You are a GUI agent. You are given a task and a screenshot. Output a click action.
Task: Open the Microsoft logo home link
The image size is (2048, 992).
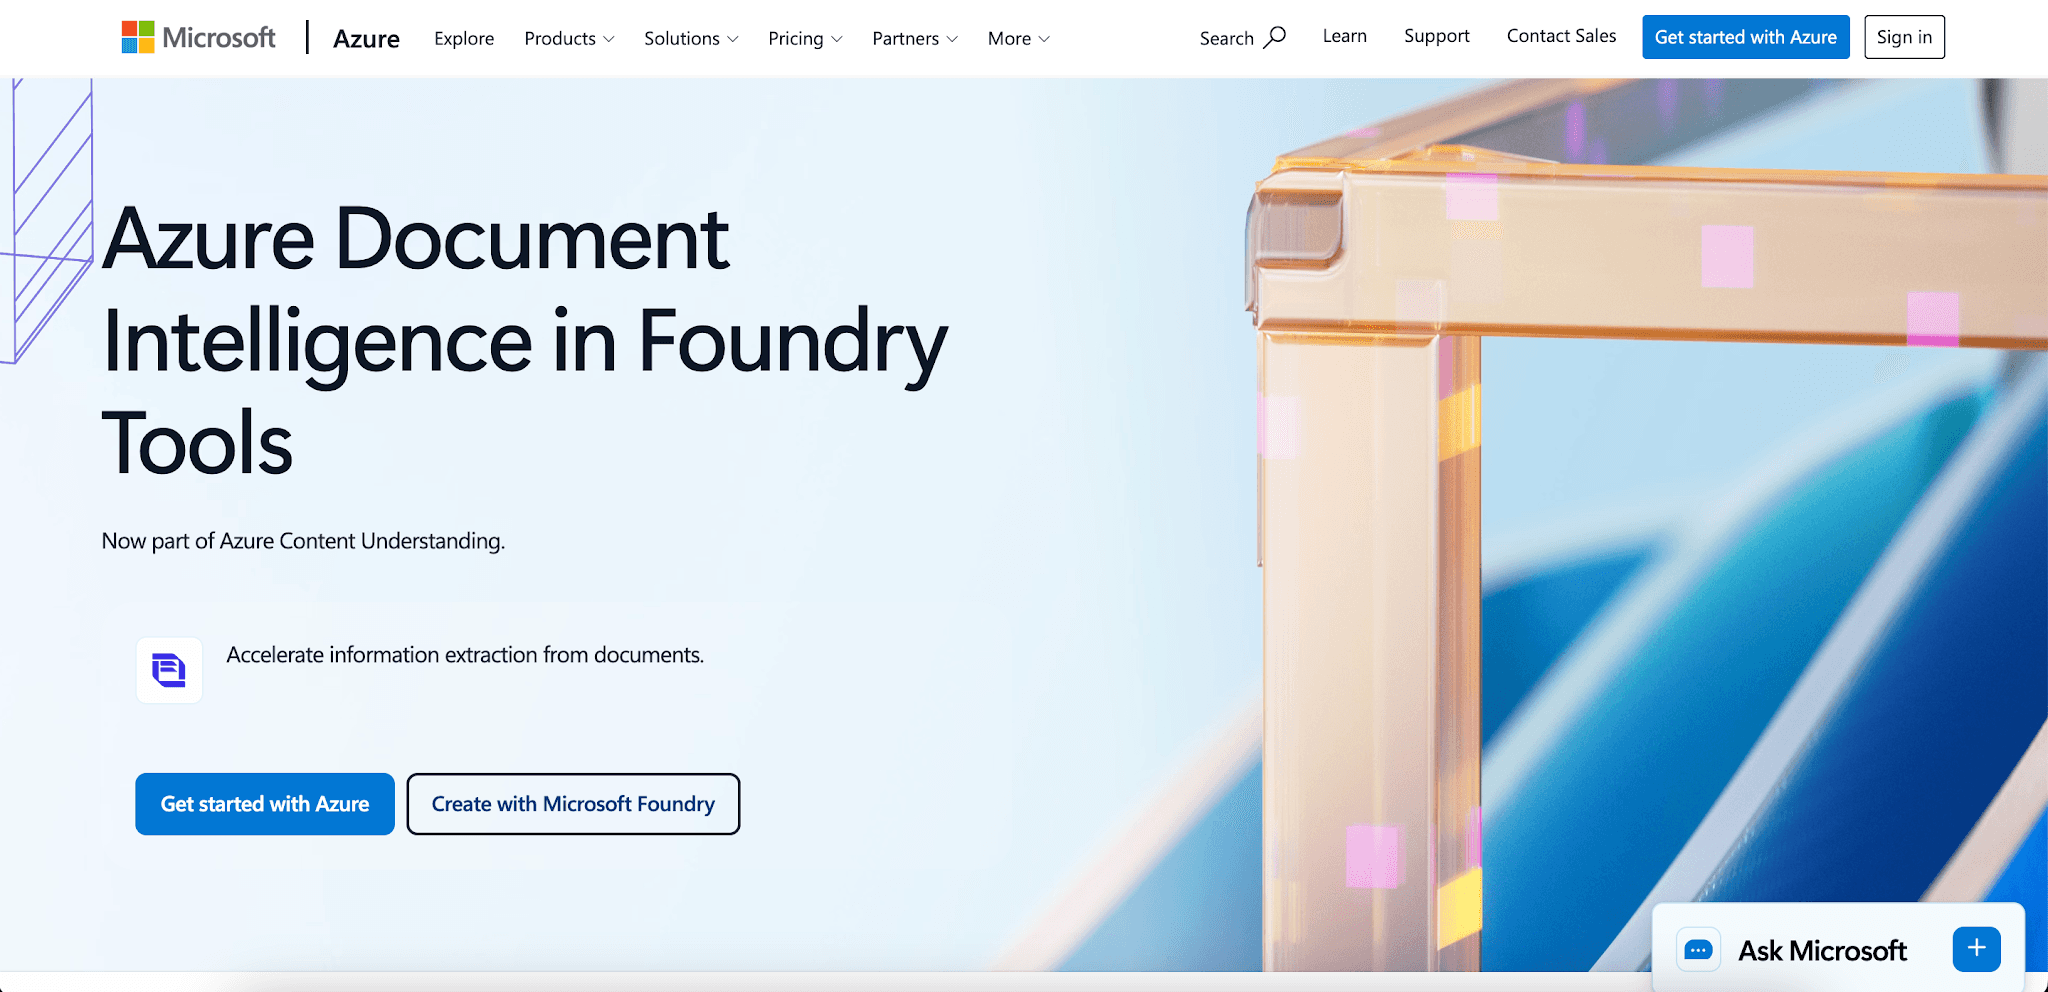198,38
